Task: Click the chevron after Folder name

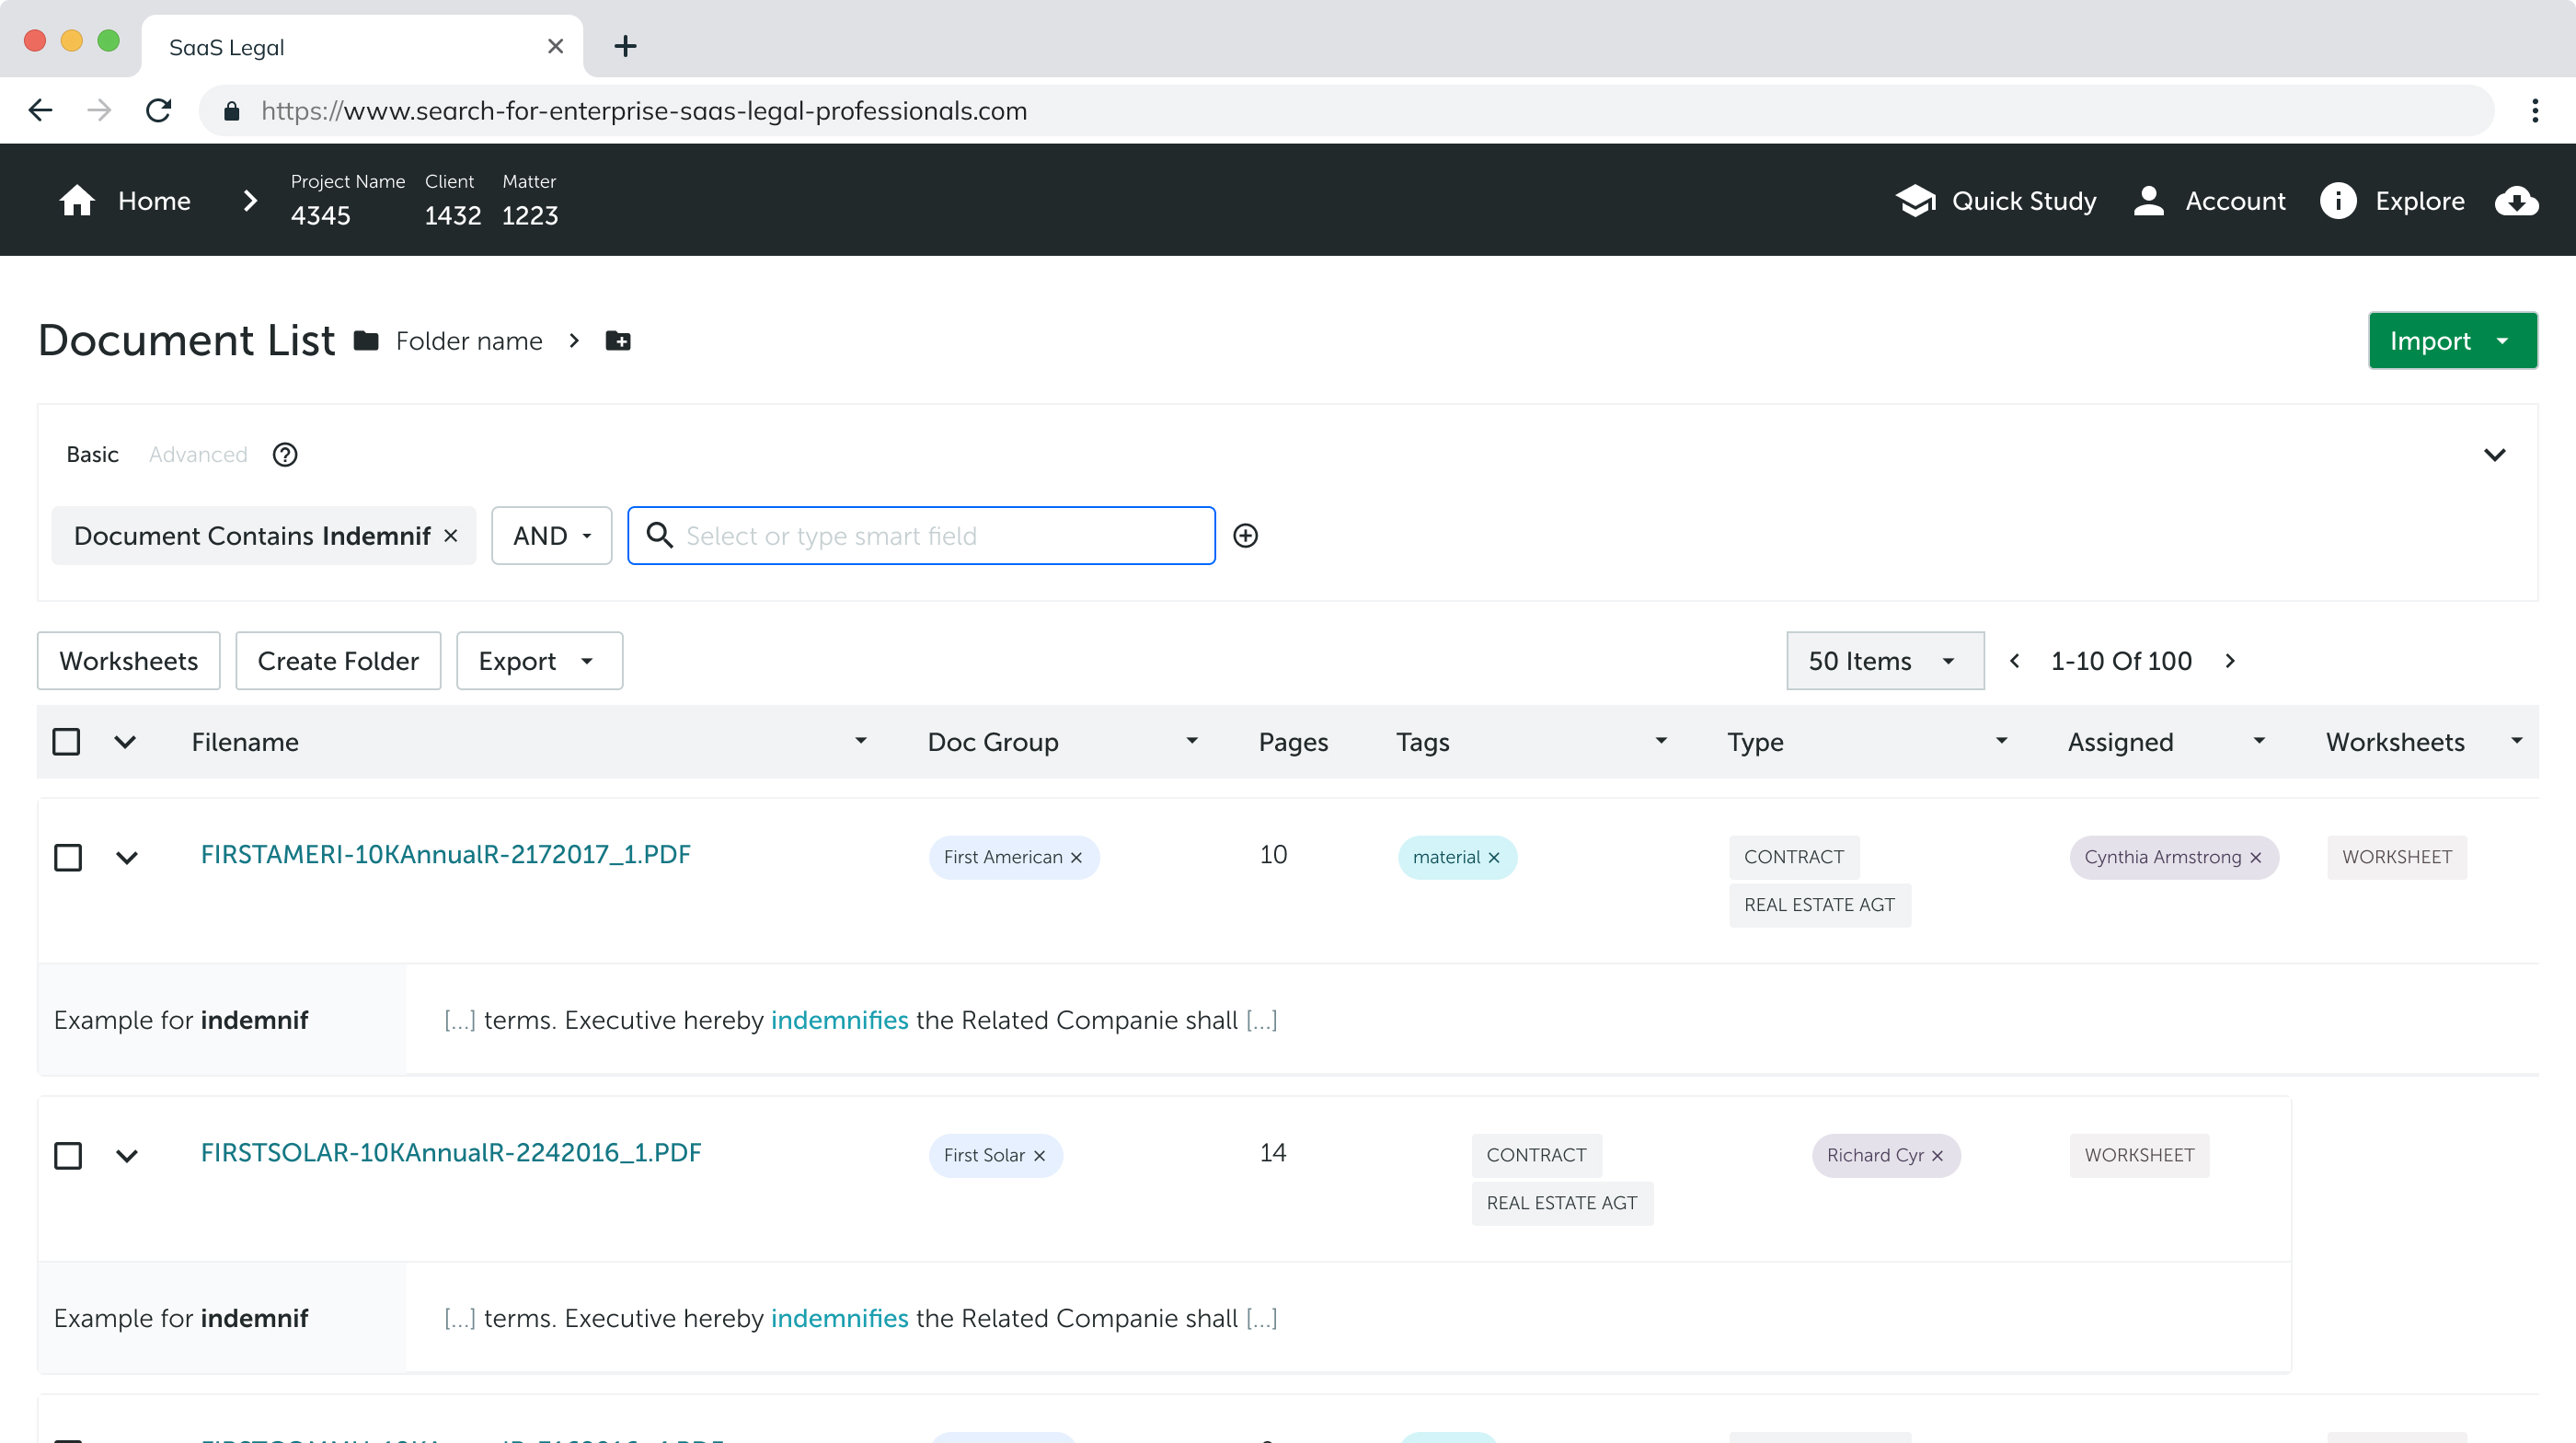Action: pos(574,341)
